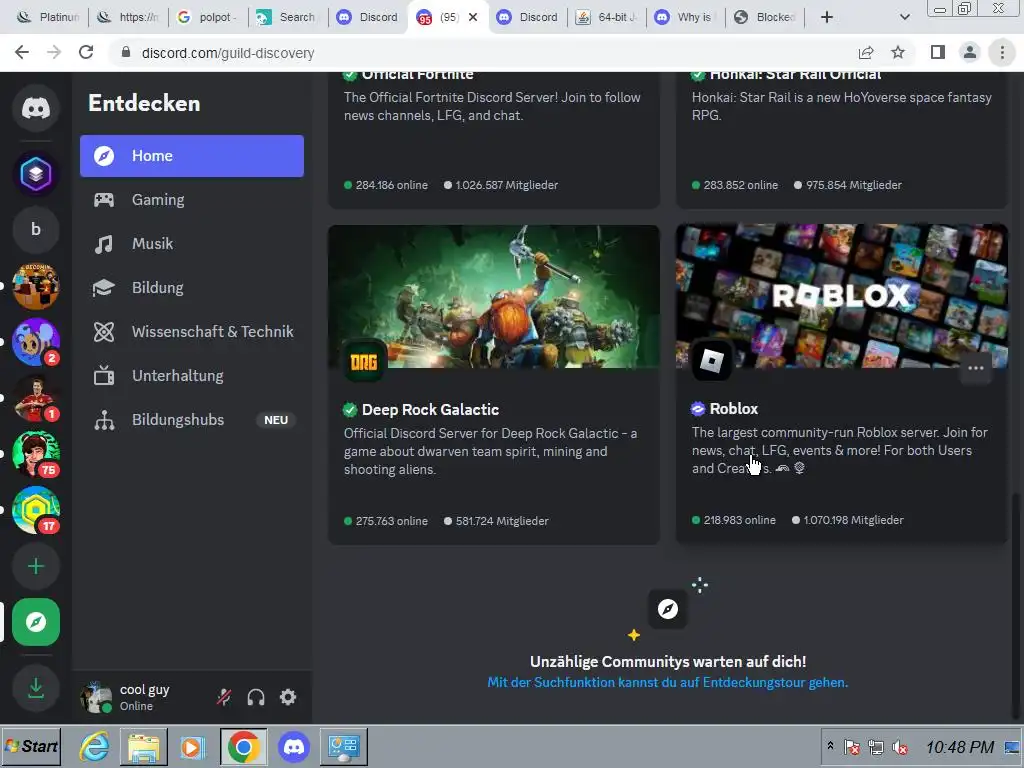Viewport: 1024px width, 768px height.
Task: Launch Internet Explorer from taskbar
Action: pyautogui.click(x=94, y=746)
